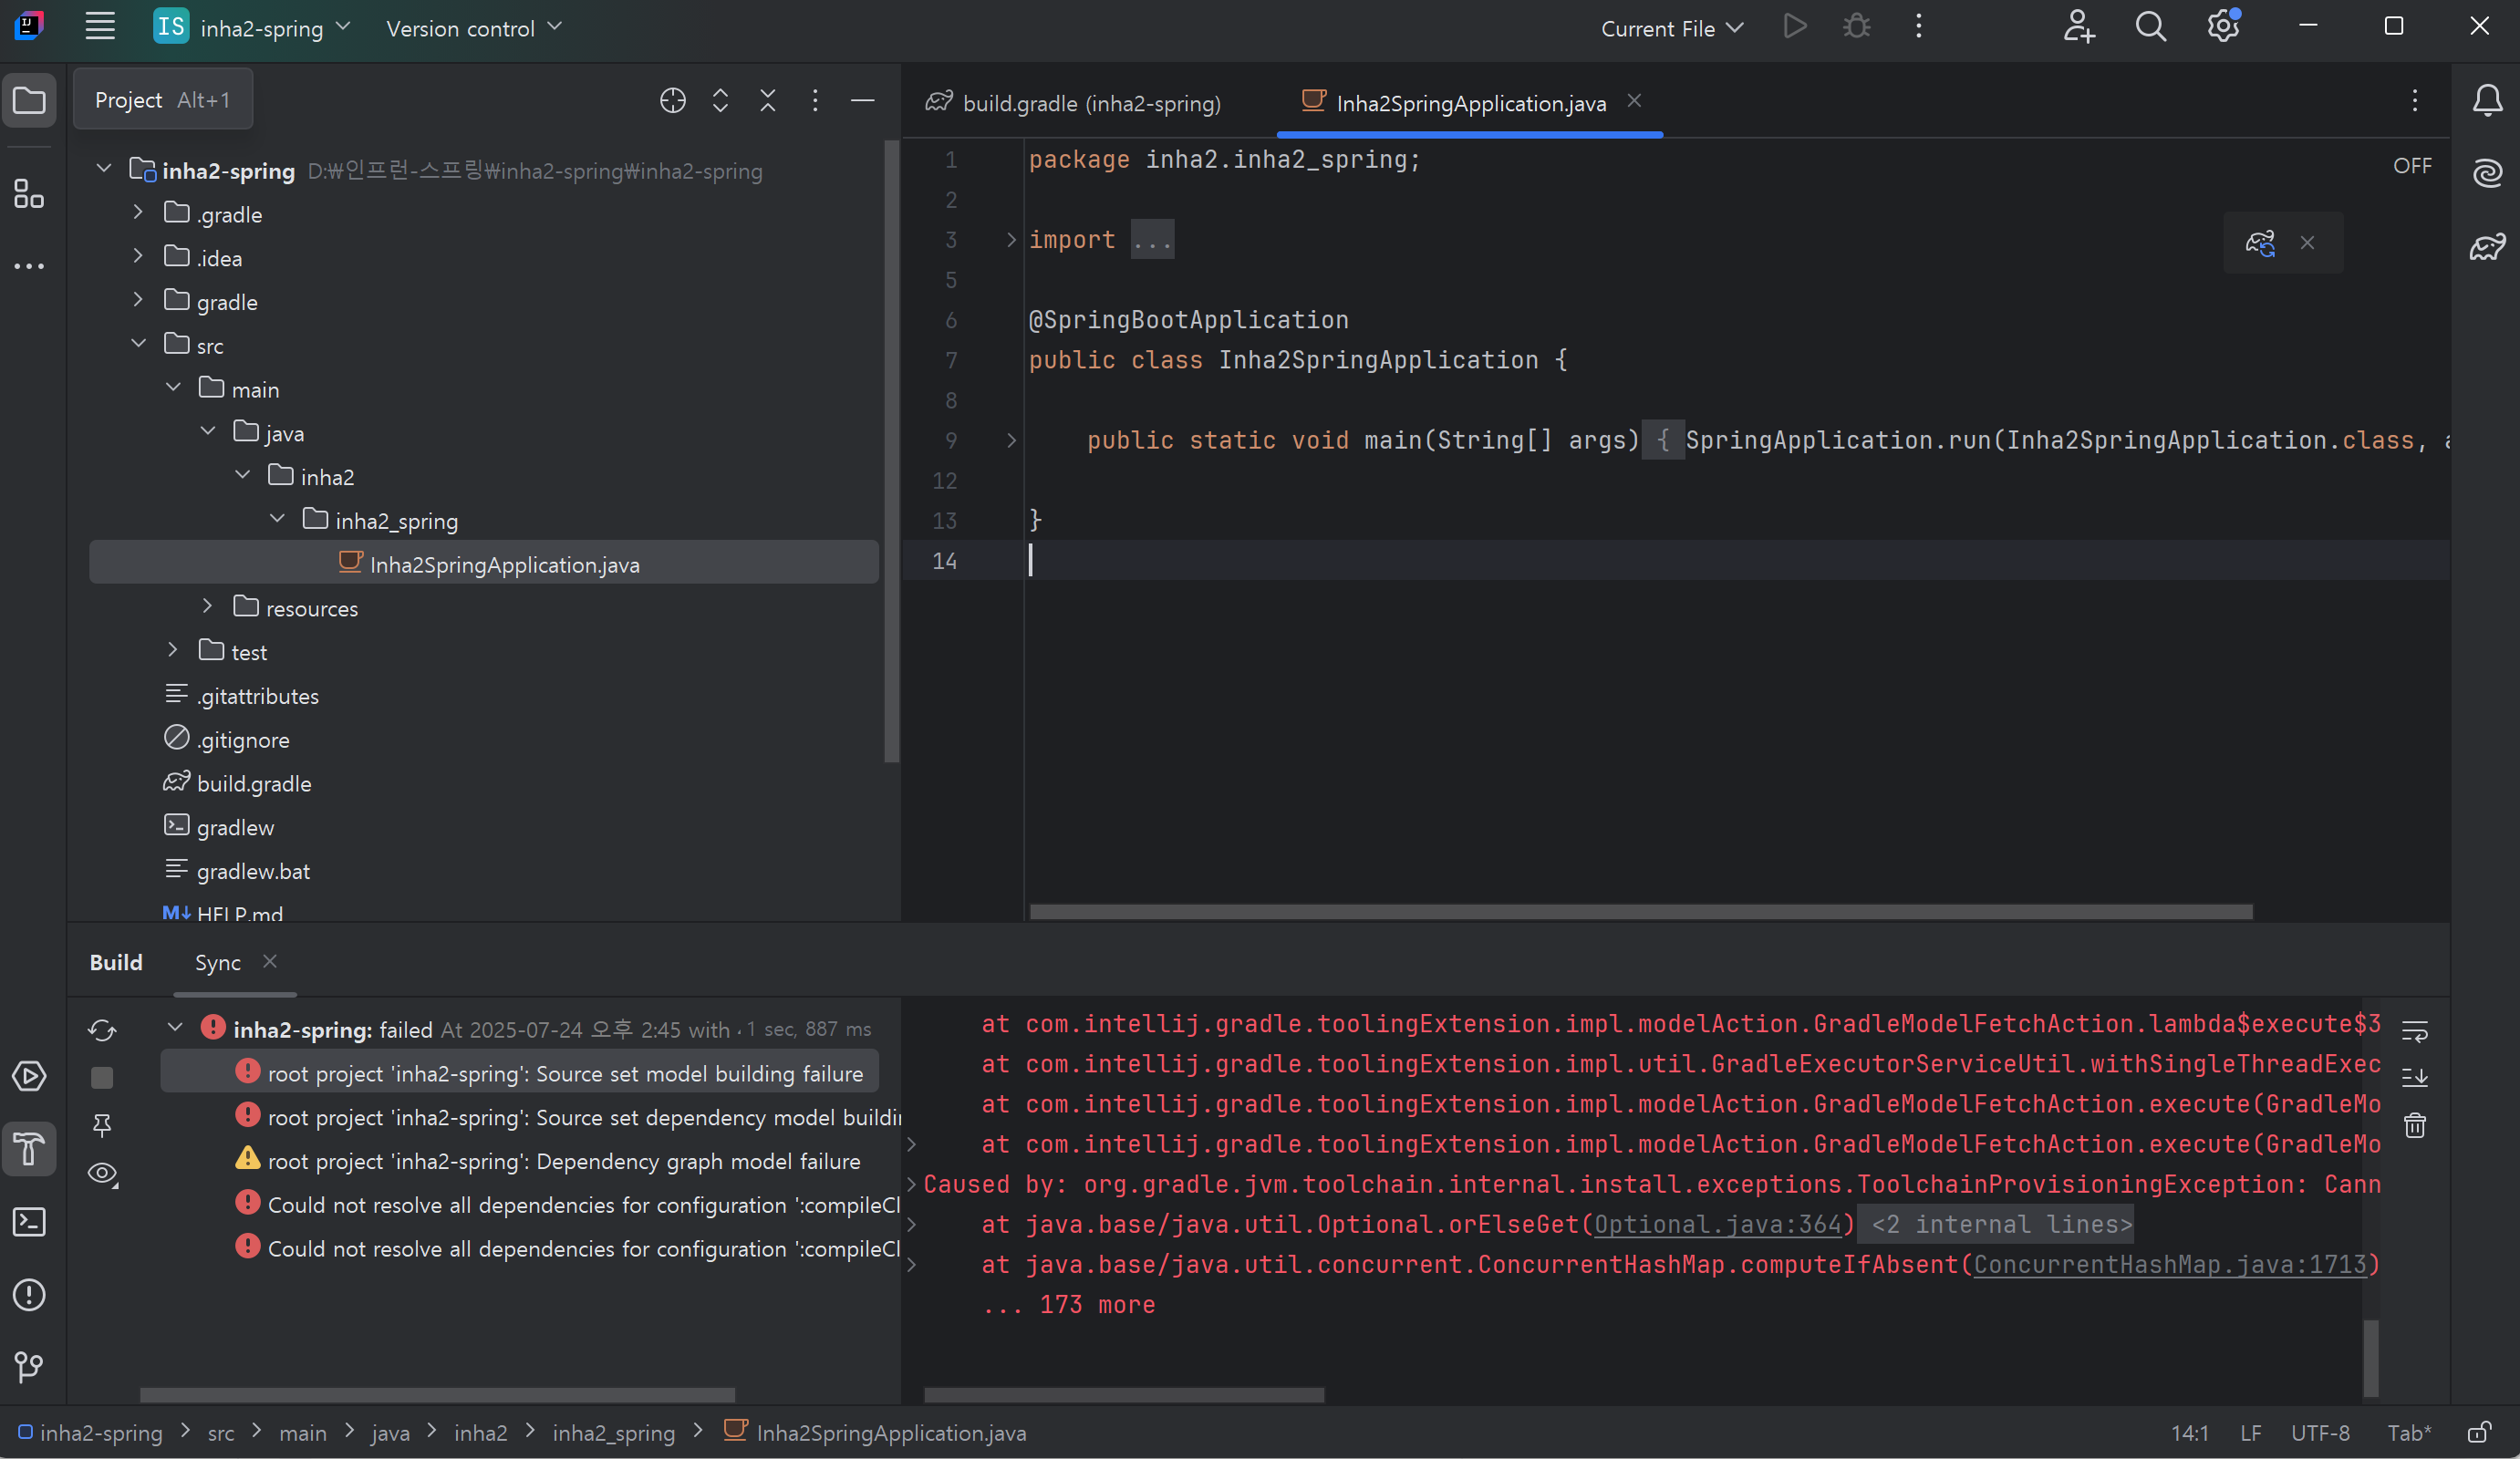Clear build output with trash icon
Image resolution: width=2520 pixels, height=1459 pixels.
click(2415, 1125)
